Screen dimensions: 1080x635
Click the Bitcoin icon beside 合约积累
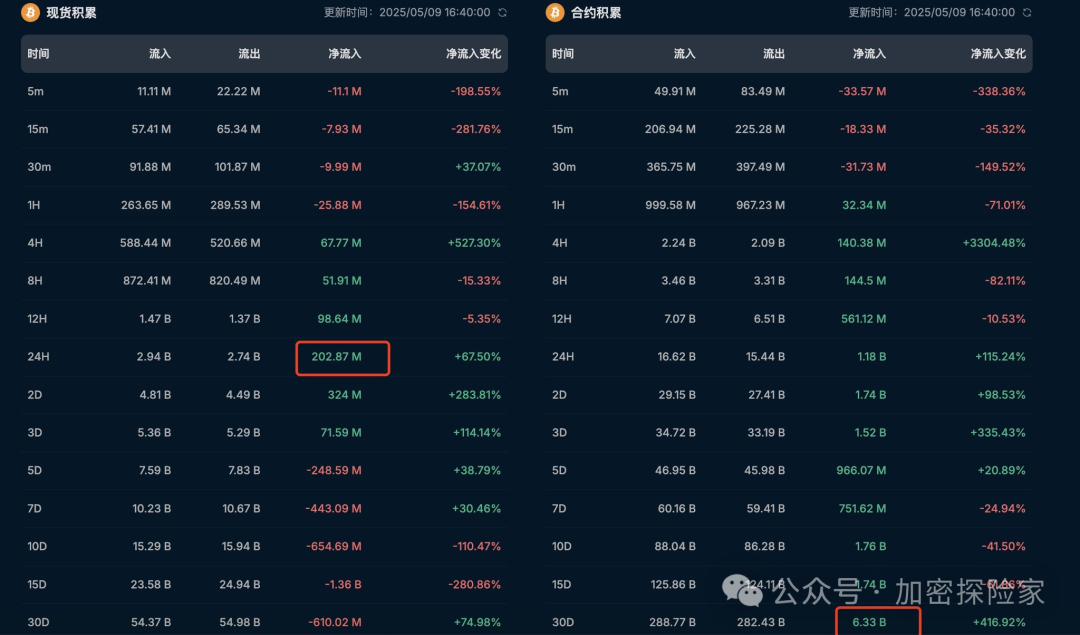(x=555, y=12)
